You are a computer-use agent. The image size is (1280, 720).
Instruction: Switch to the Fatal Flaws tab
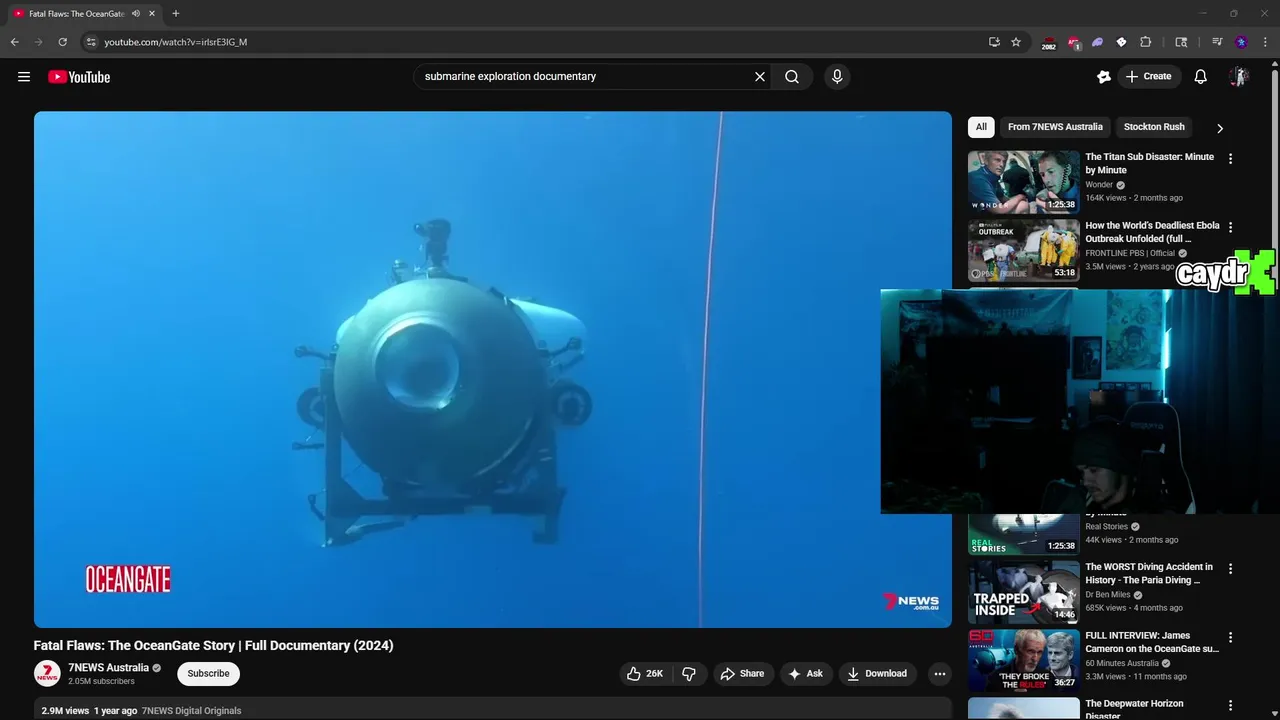point(76,14)
